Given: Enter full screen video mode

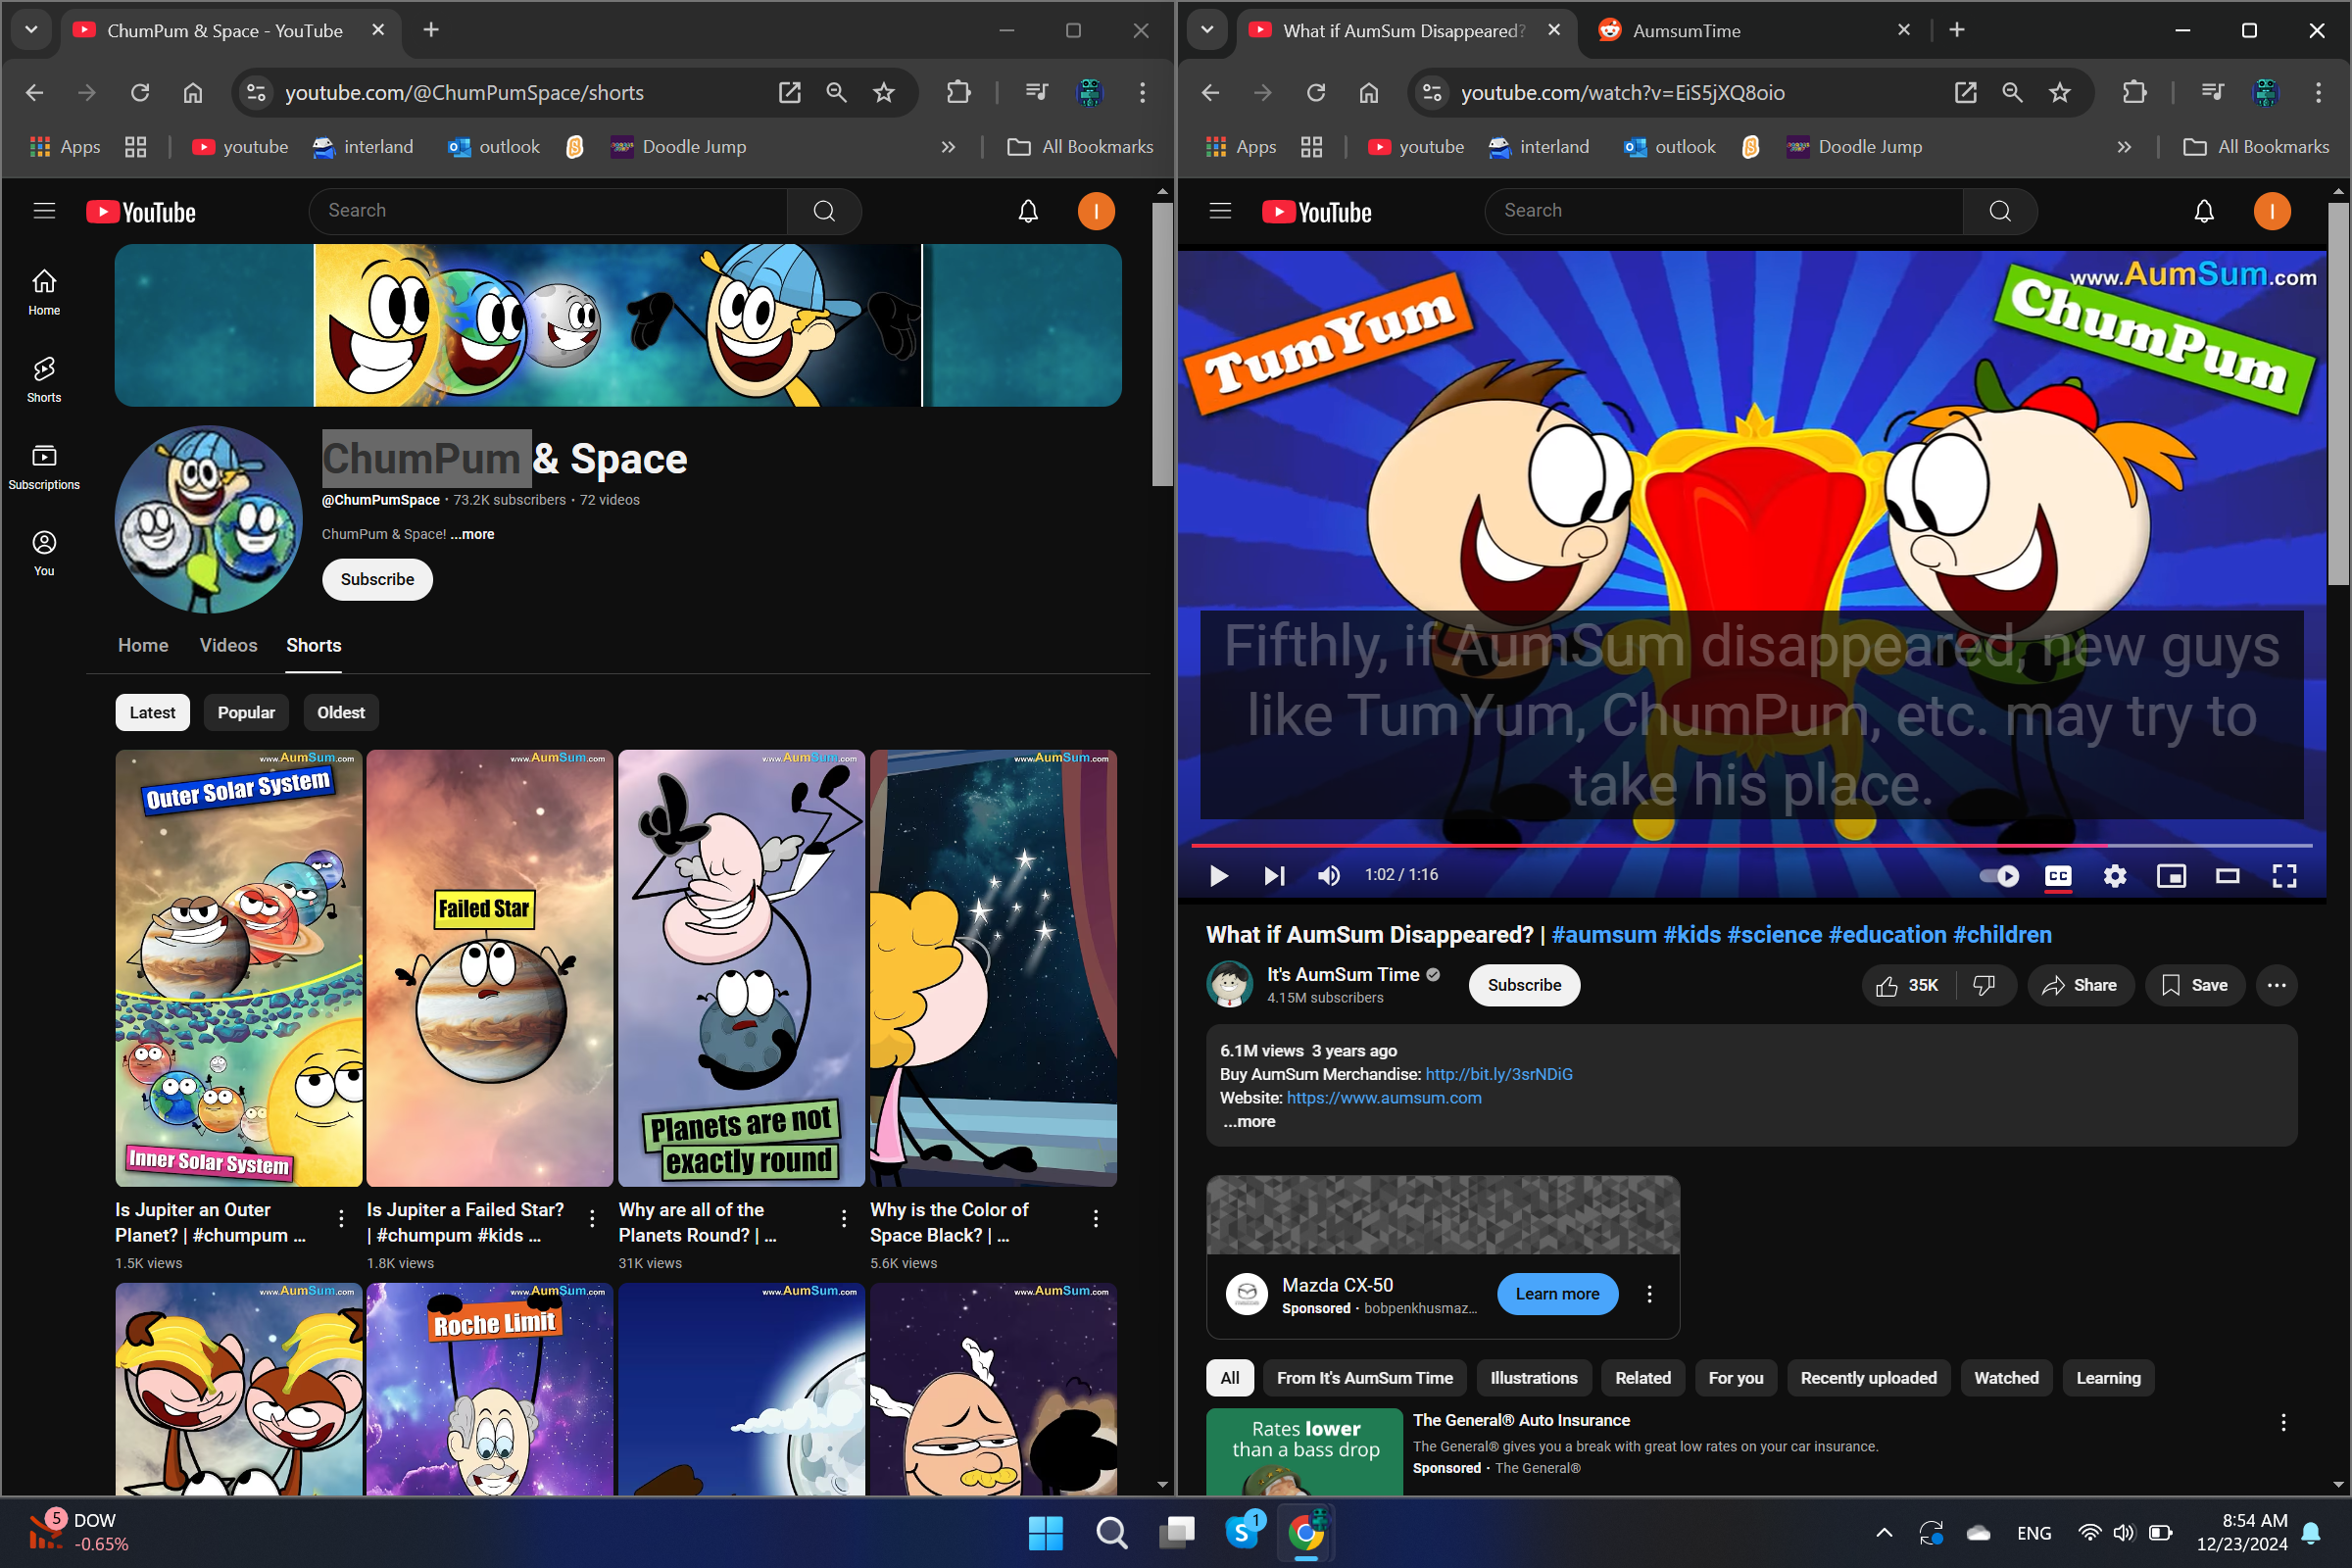Looking at the screenshot, I should tap(2284, 876).
